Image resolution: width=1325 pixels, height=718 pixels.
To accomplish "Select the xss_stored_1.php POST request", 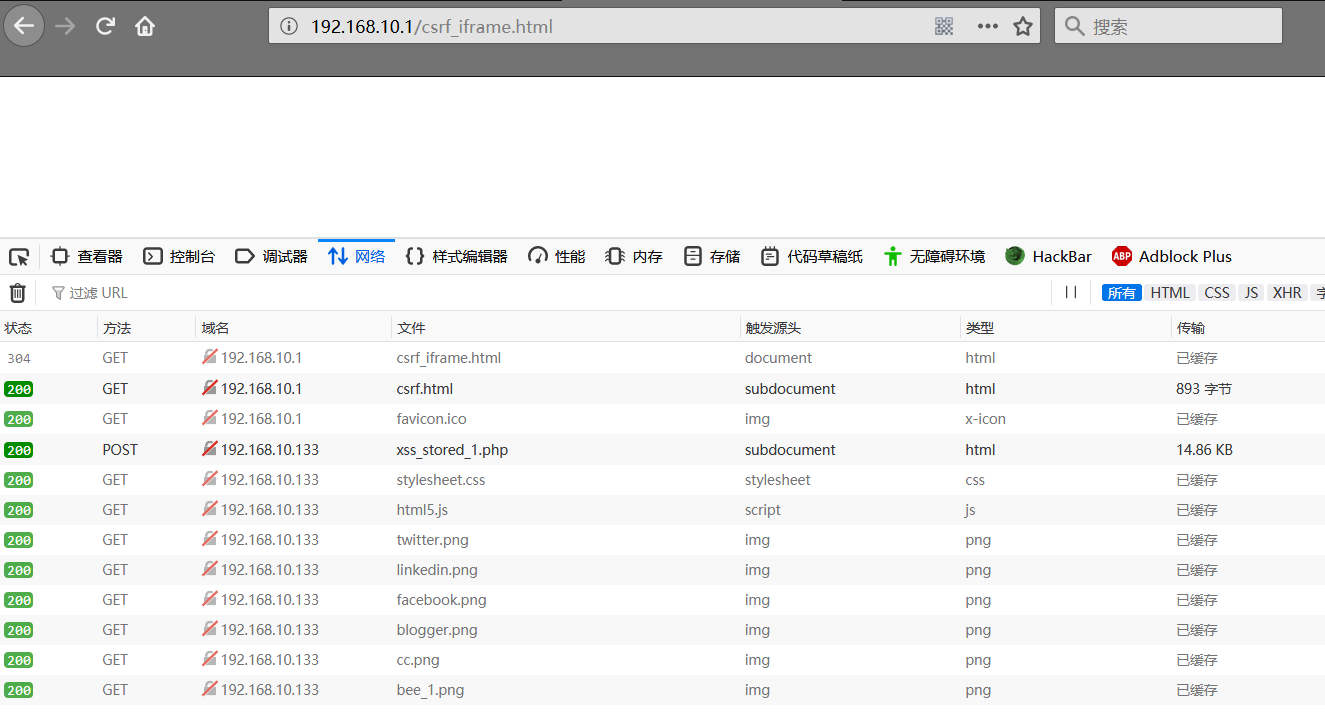I will click(452, 450).
